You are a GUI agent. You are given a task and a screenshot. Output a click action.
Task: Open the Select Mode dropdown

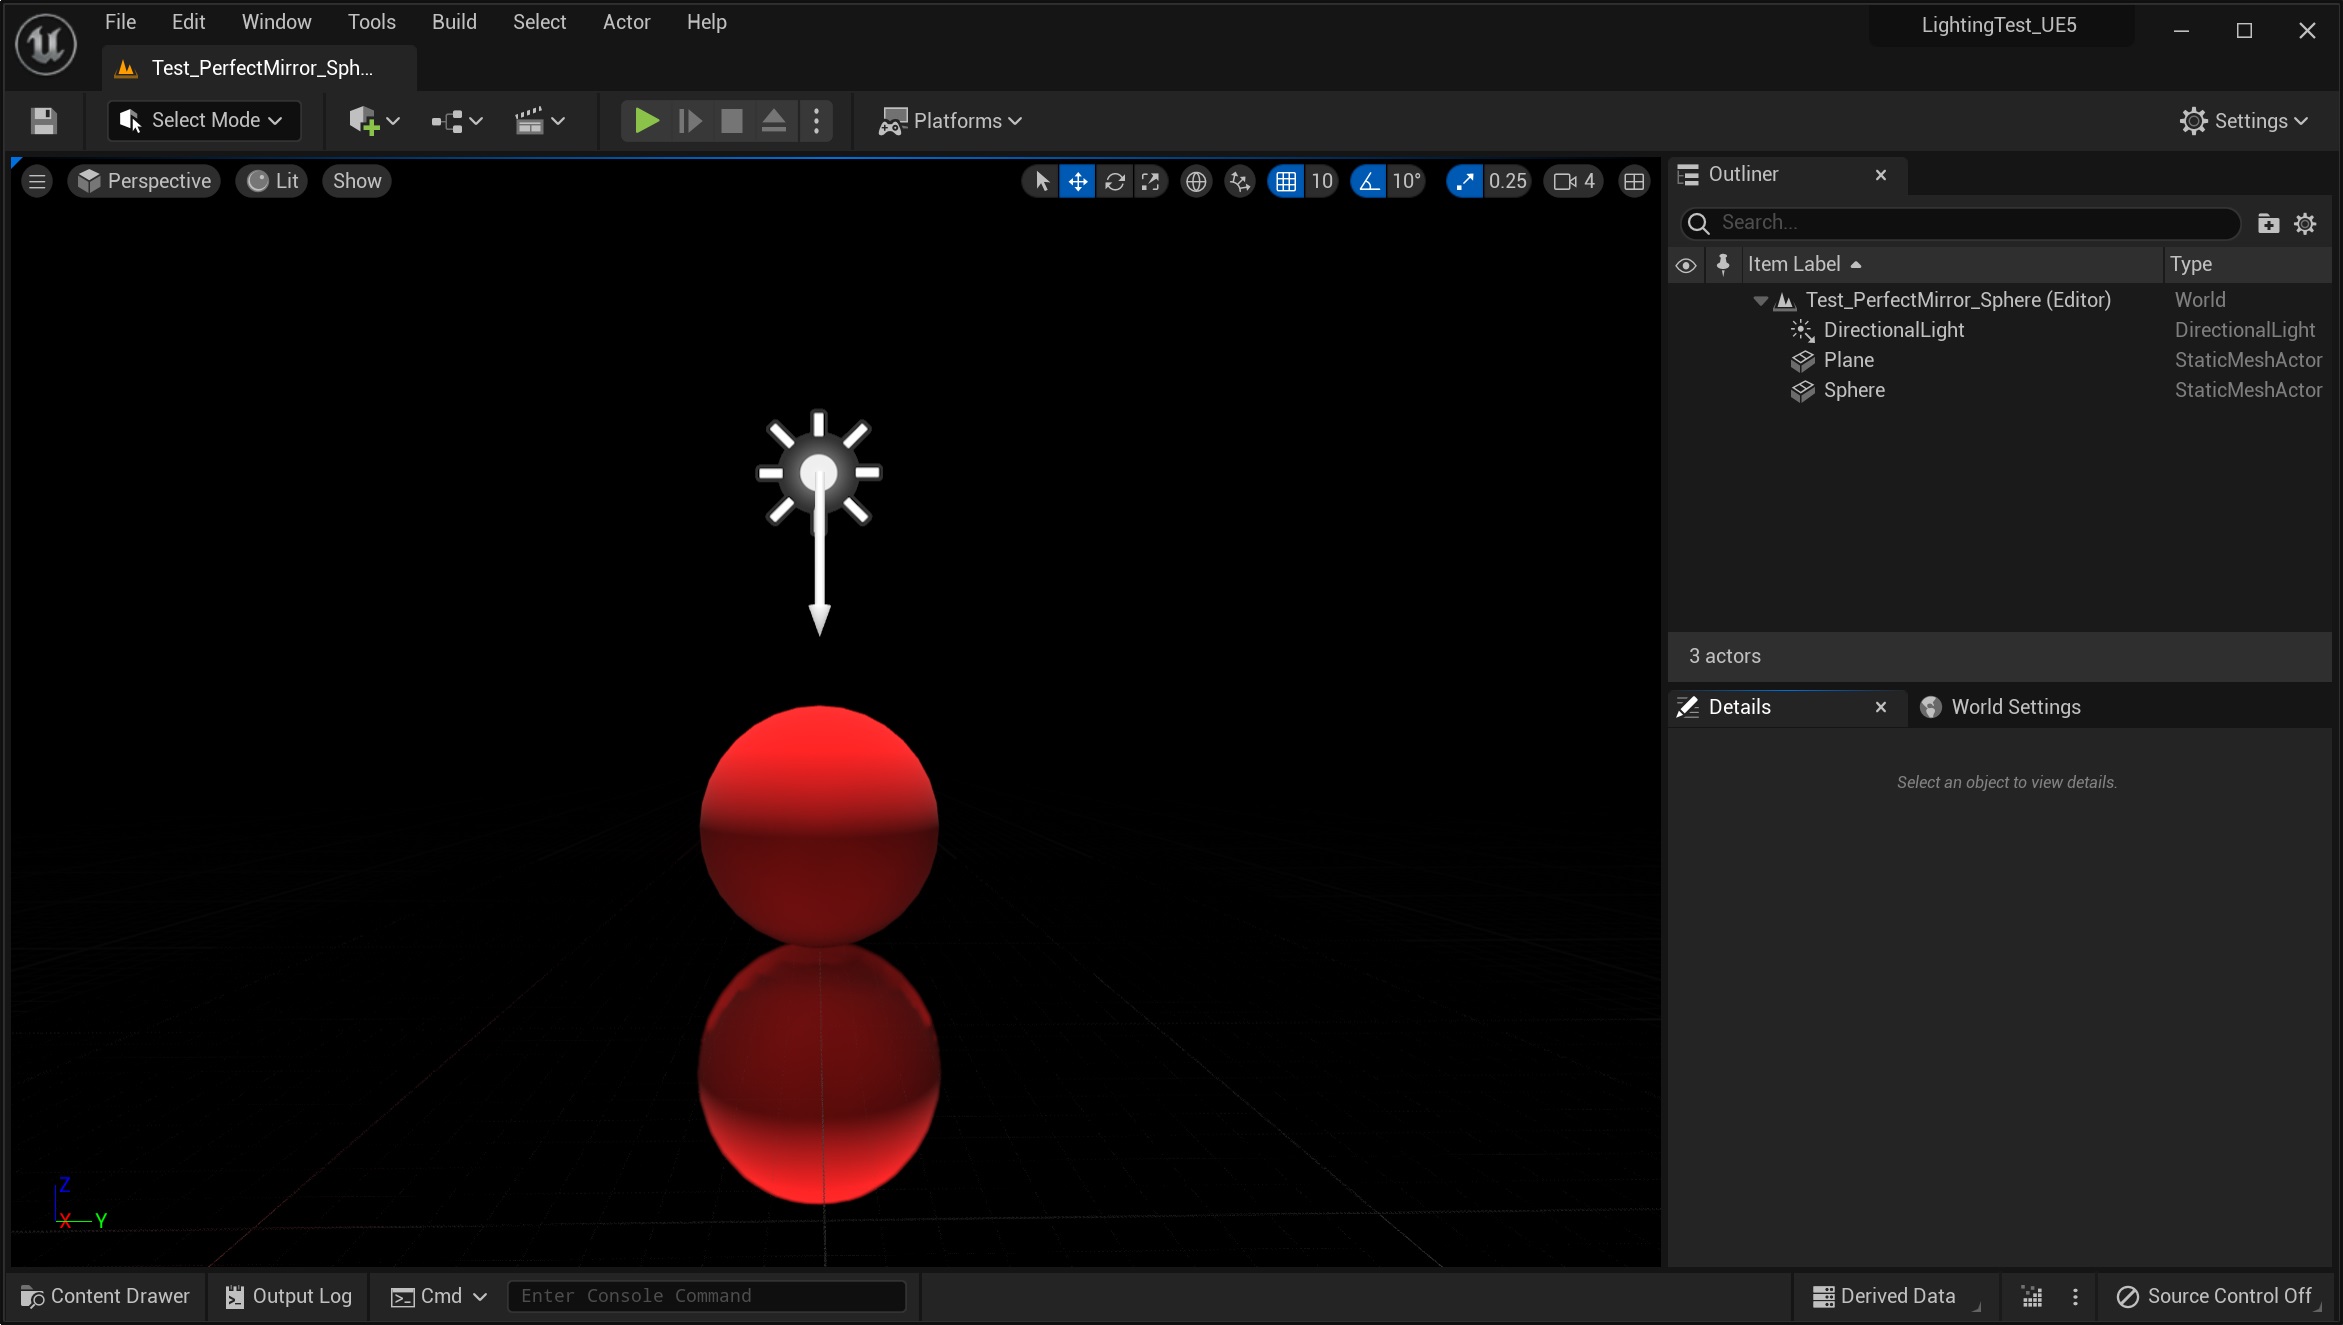click(204, 120)
